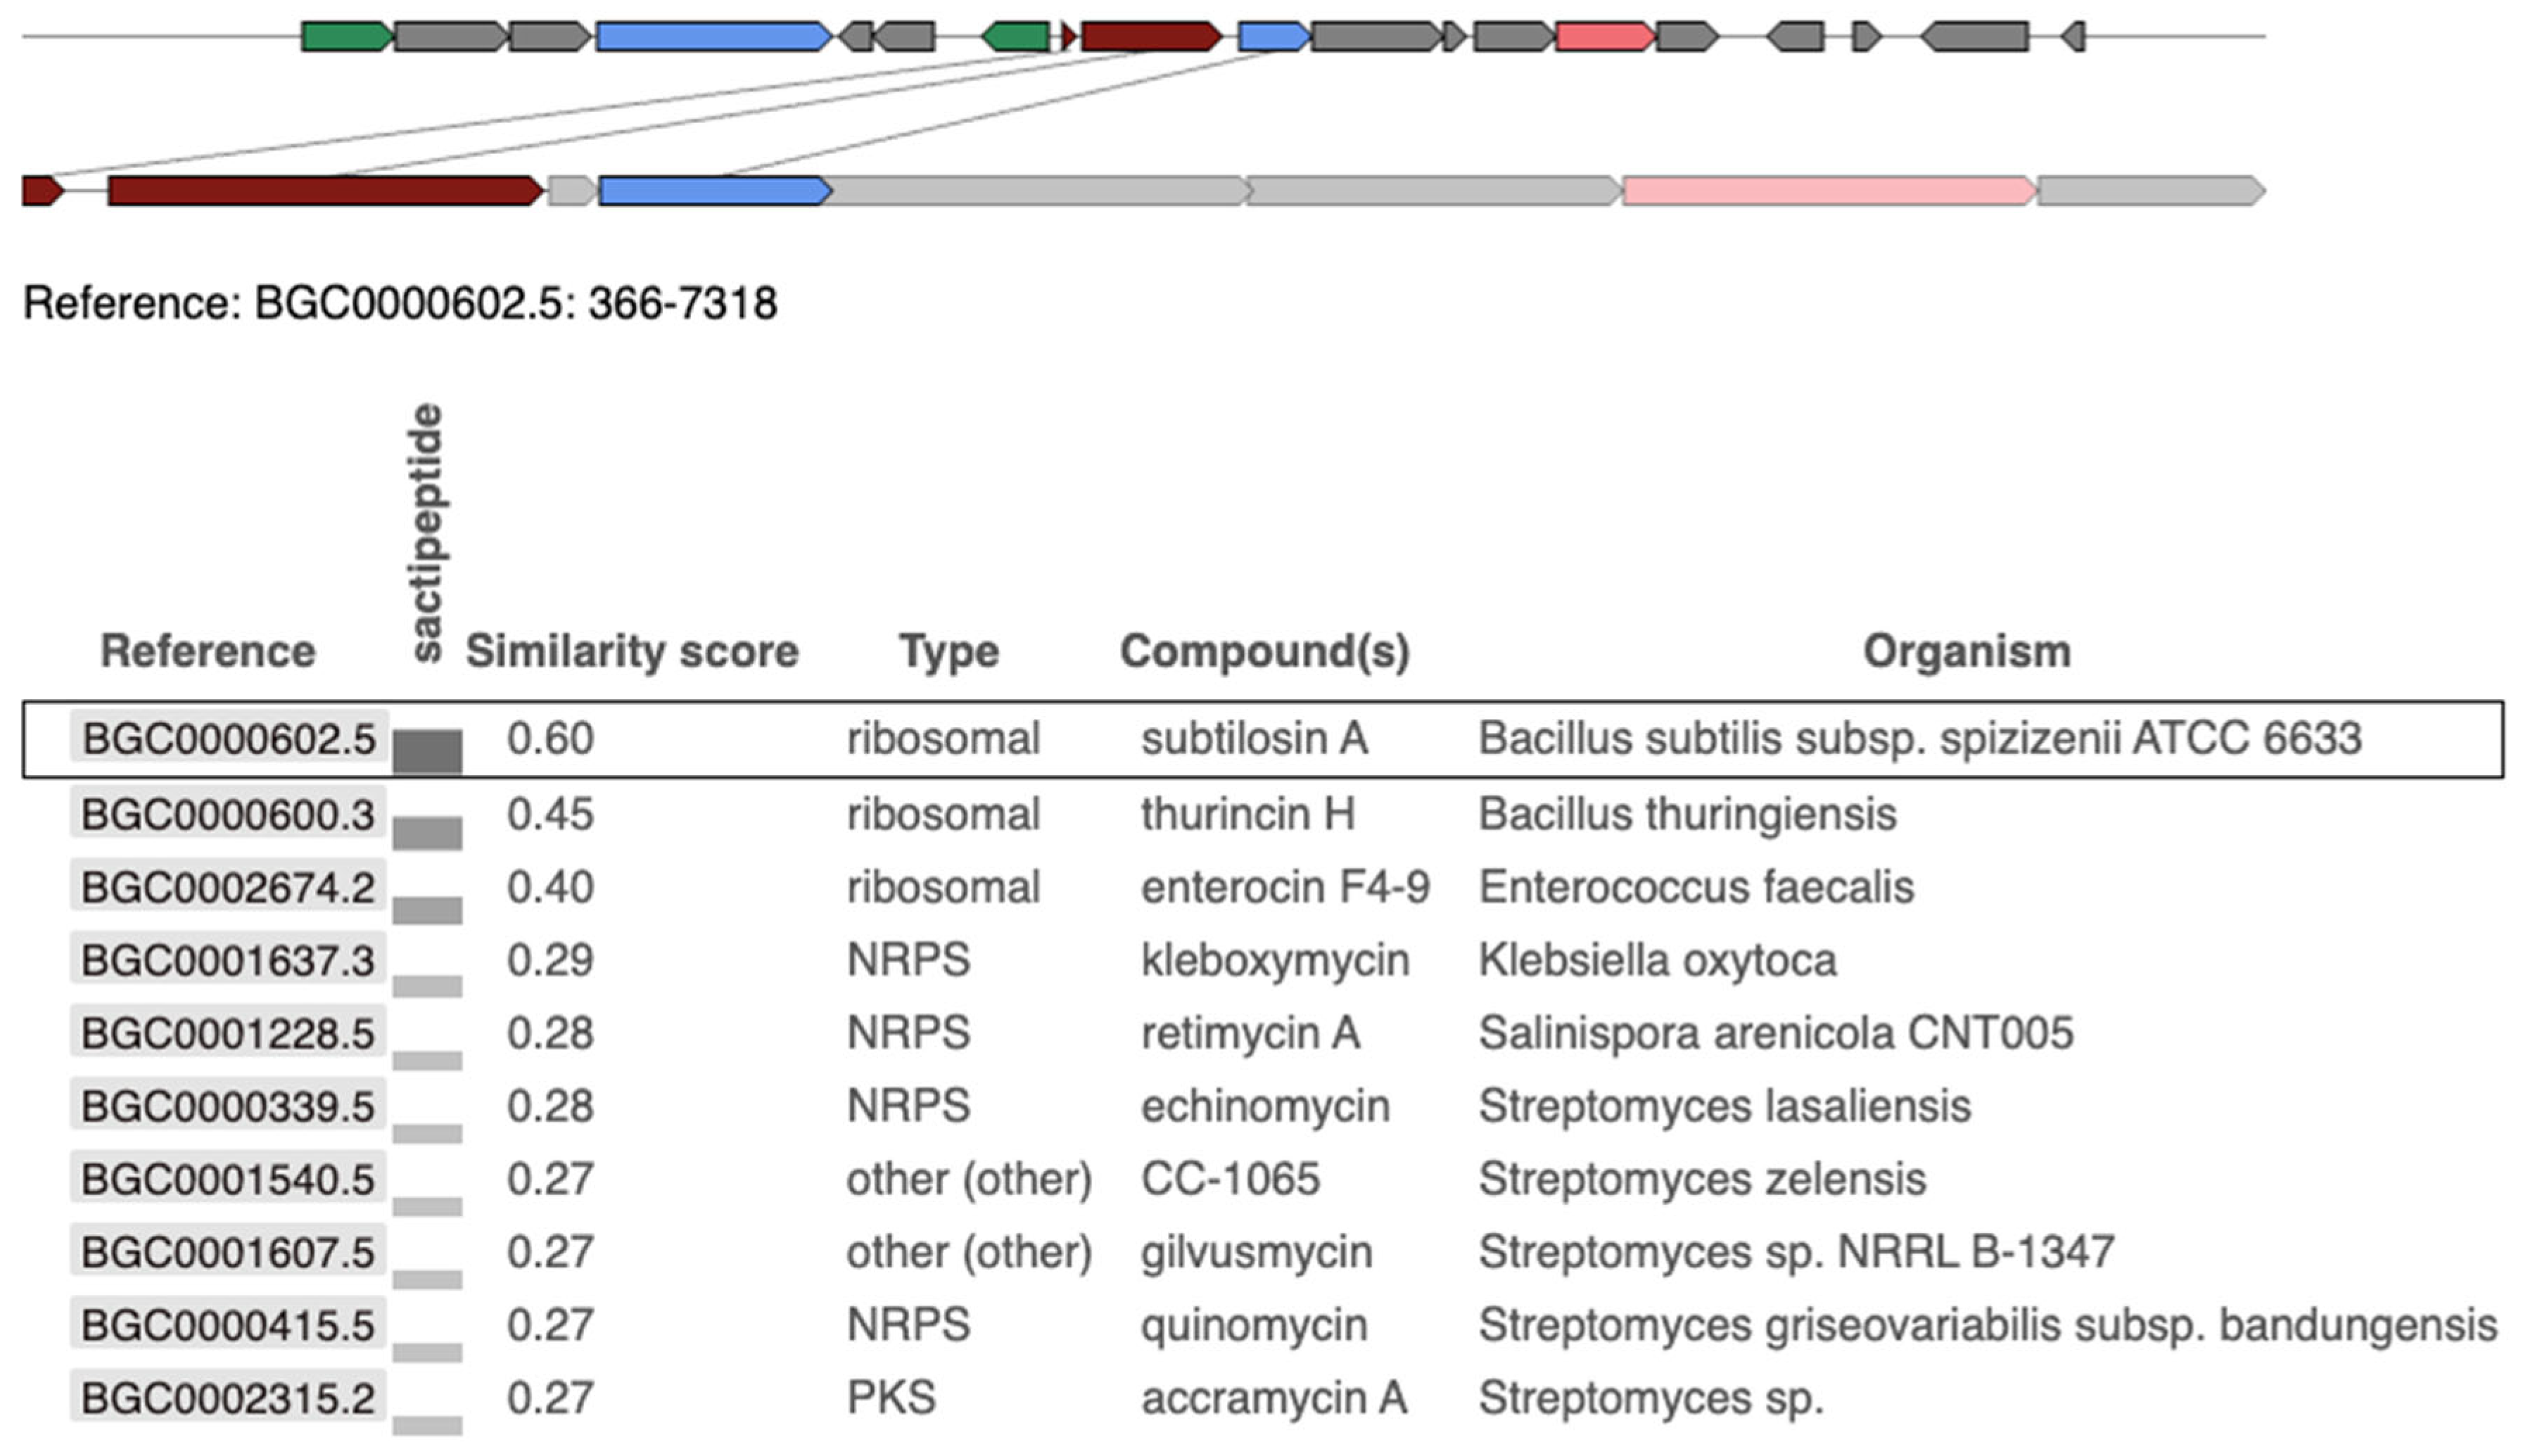Viewport: 2523px width, 1456px height.
Task: Click the pink gene arrow in reference cluster
Action: coord(1828,191)
